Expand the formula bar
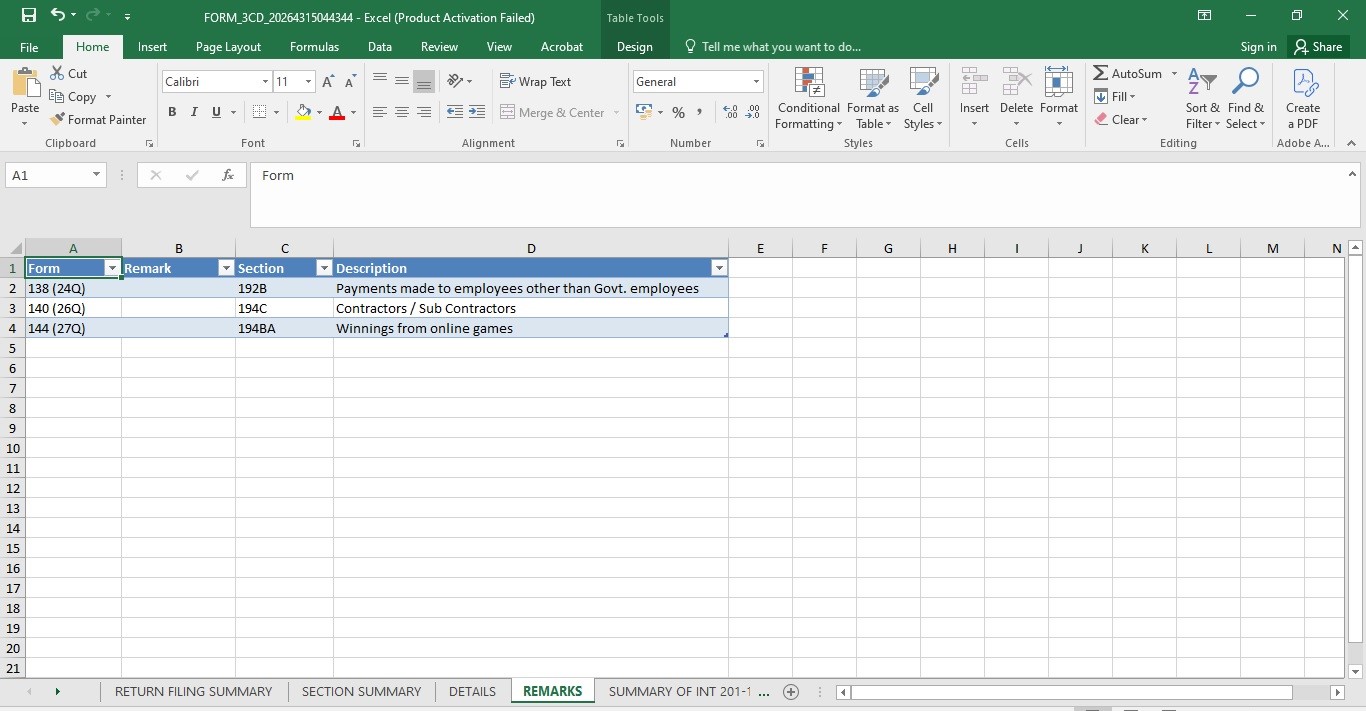The image size is (1366, 711). (1352, 174)
